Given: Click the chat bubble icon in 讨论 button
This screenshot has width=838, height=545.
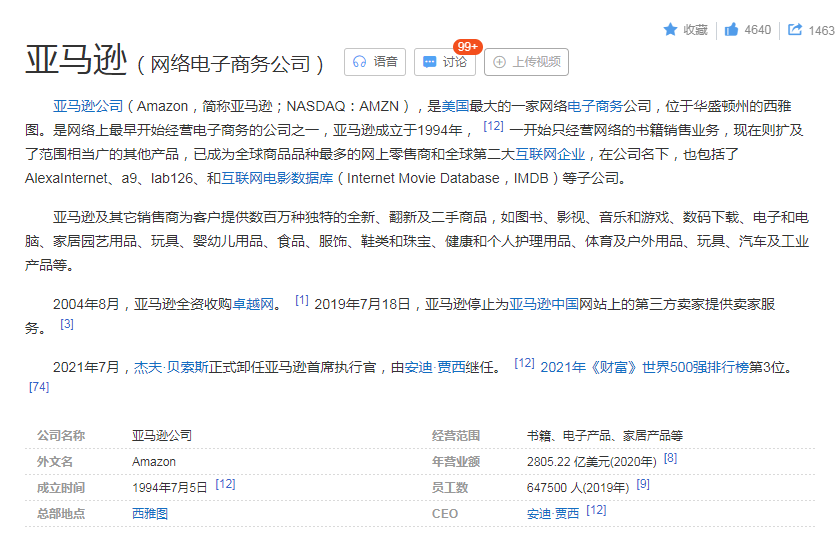Looking at the screenshot, I should pyautogui.click(x=429, y=62).
